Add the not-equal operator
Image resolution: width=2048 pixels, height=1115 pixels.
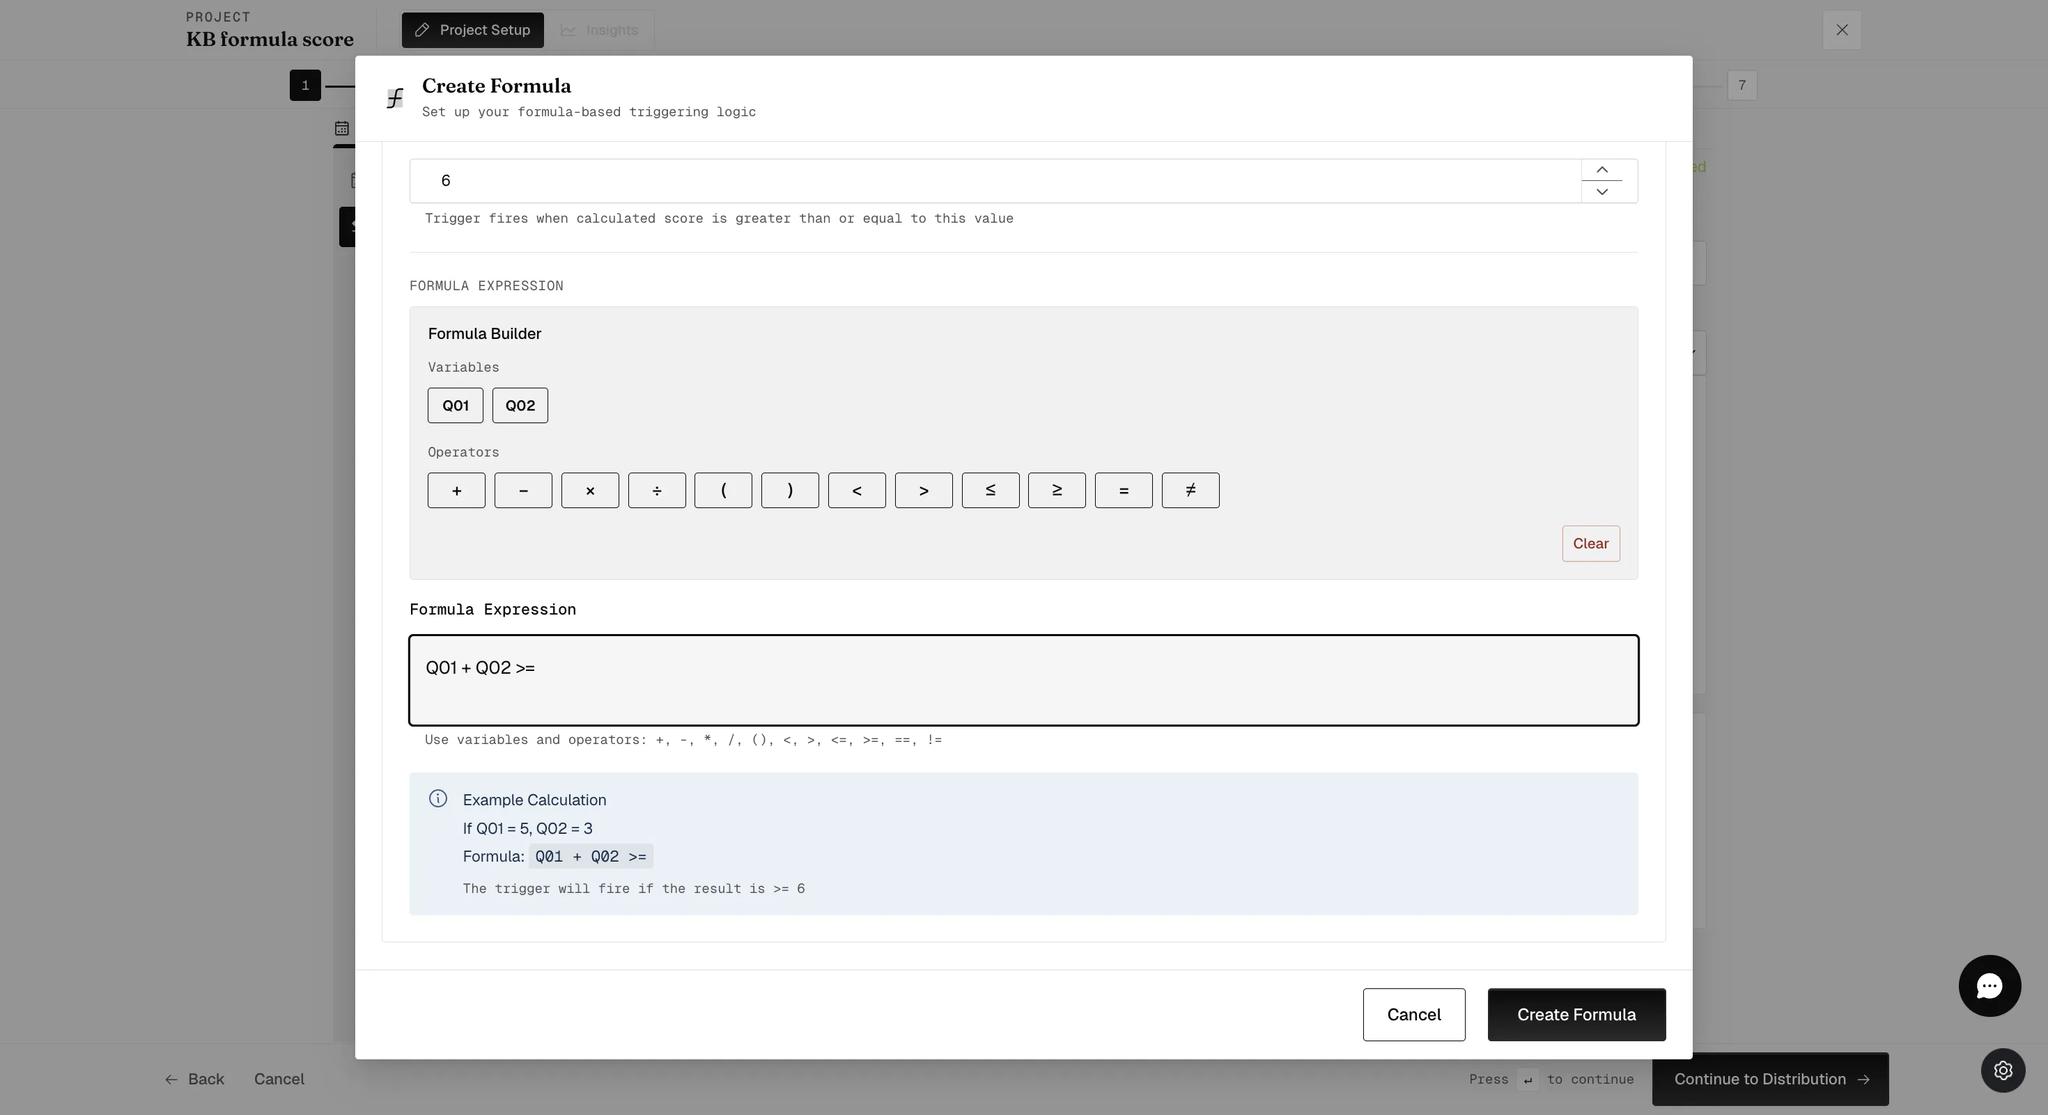[x=1191, y=490]
